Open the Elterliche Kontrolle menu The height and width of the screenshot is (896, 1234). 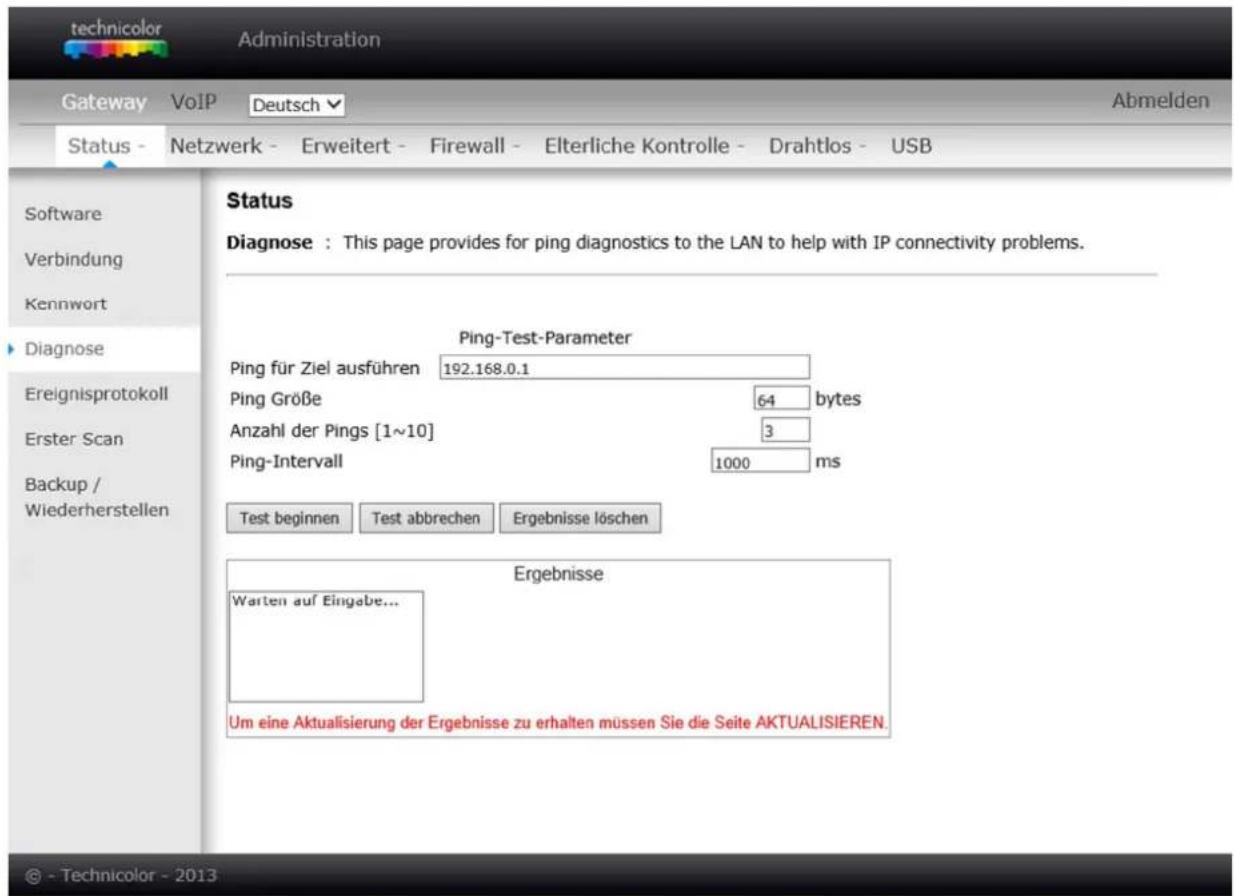point(646,146)
